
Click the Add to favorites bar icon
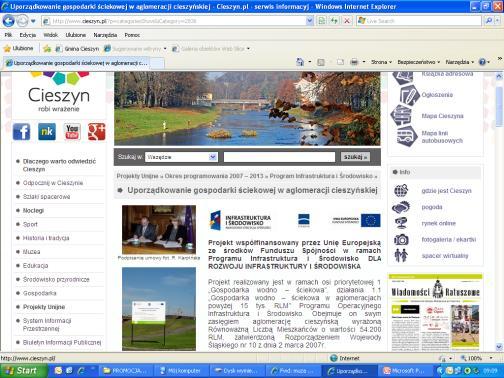pyautogui.click(x=47, y=49)
